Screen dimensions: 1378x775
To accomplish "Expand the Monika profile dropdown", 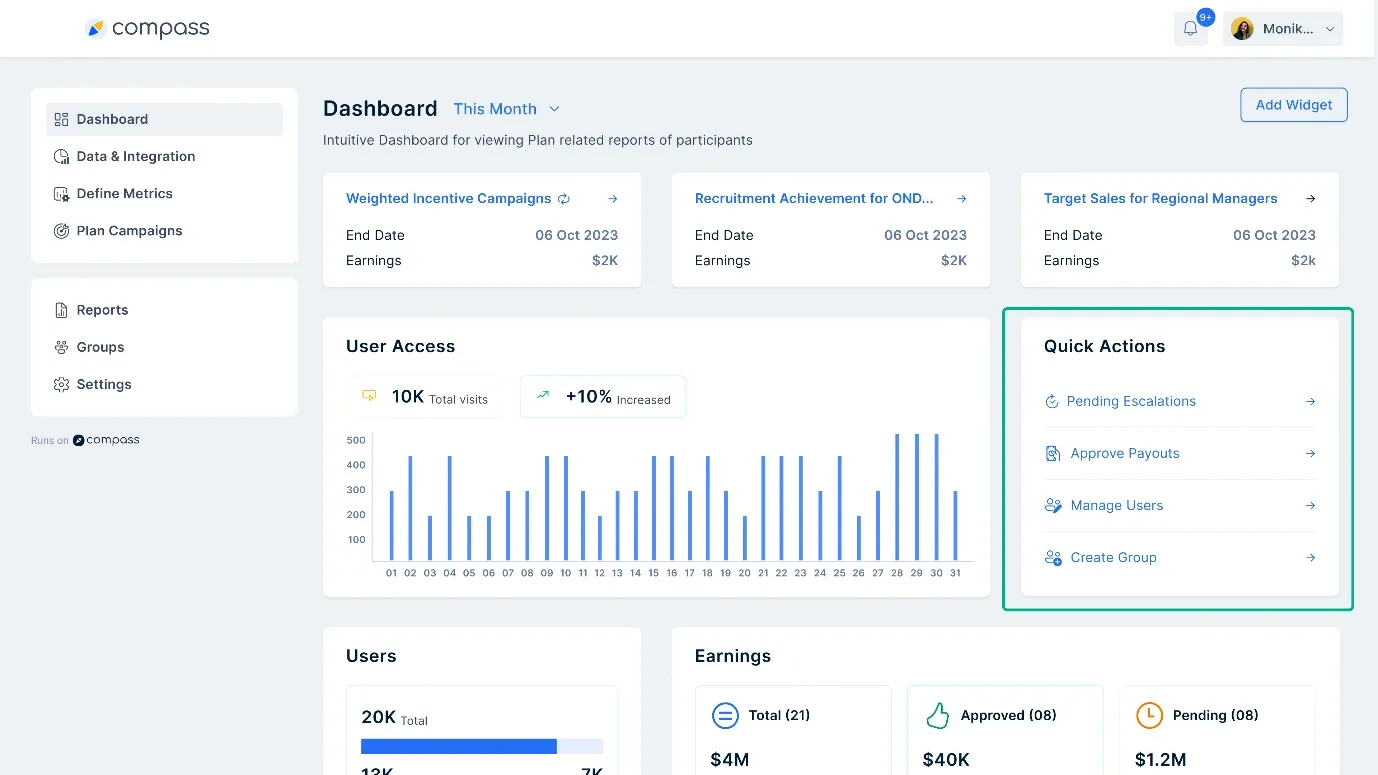I will 1283,28.
